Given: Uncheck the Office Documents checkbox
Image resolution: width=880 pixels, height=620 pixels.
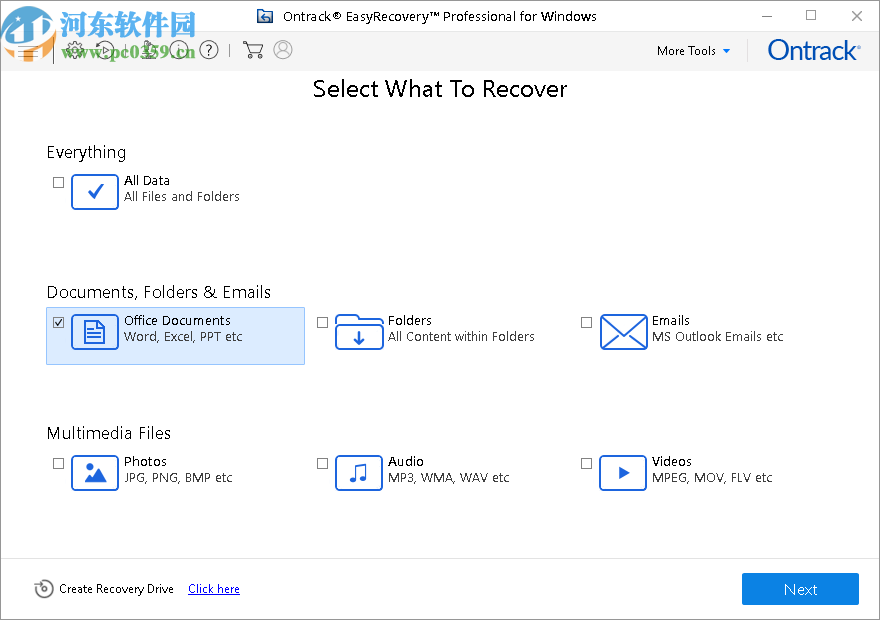Looking at the screenshot, I should tap(58, 322).
